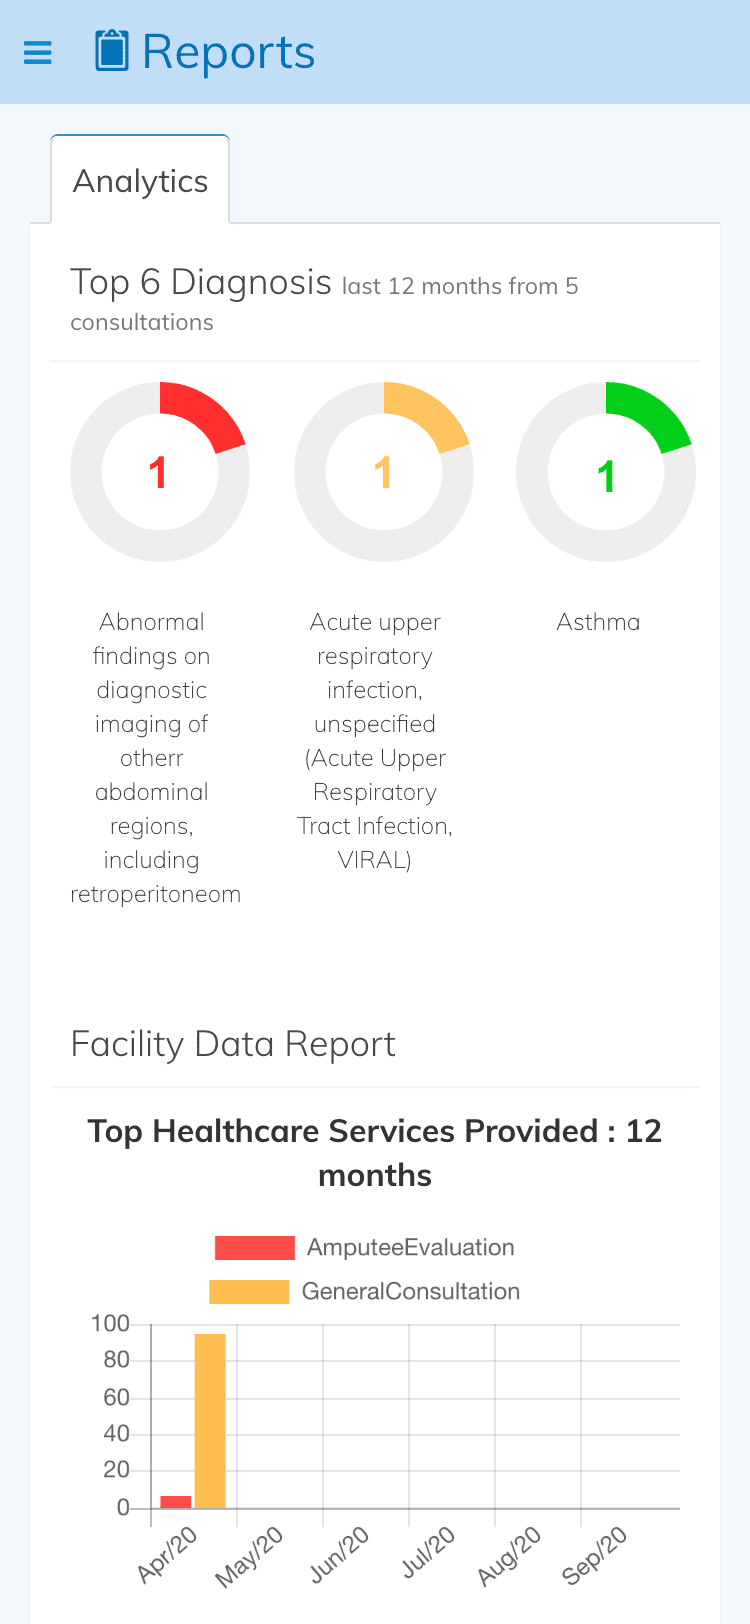Select the short red AmputeeEvaluation bar
The image size is (750, 1624).
176,1501
